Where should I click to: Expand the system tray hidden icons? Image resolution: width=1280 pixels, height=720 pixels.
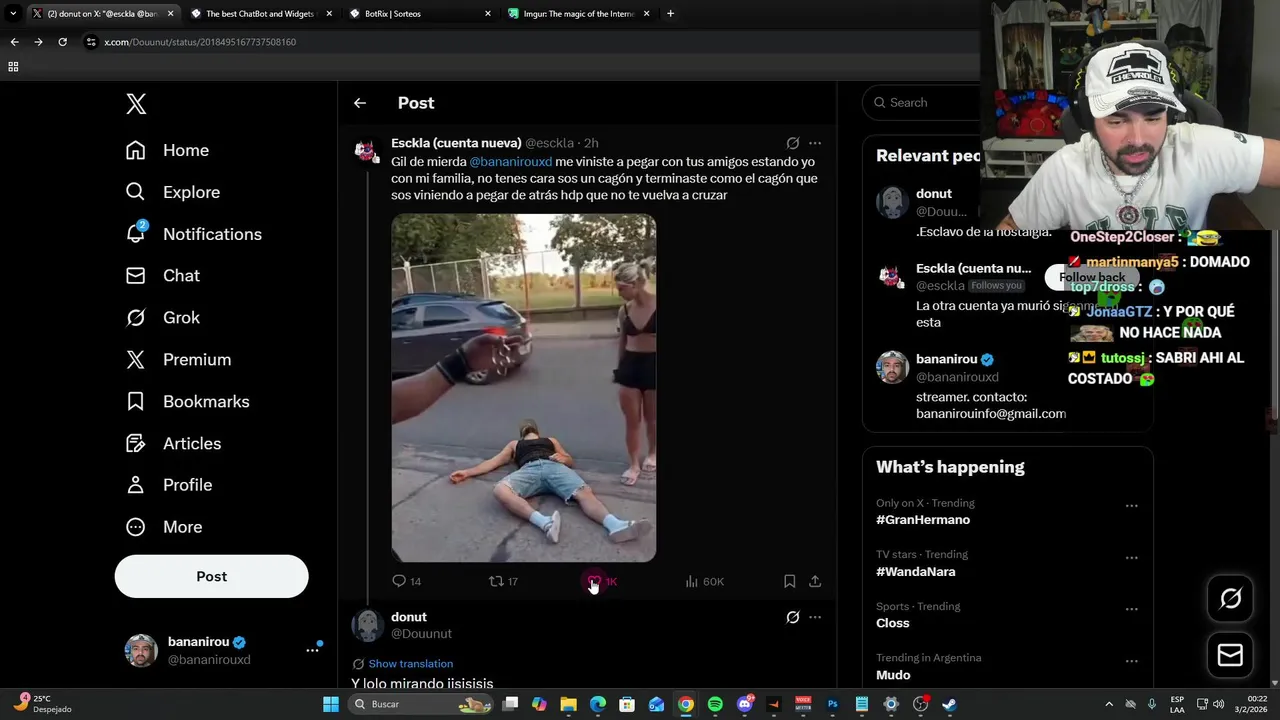1108,704
